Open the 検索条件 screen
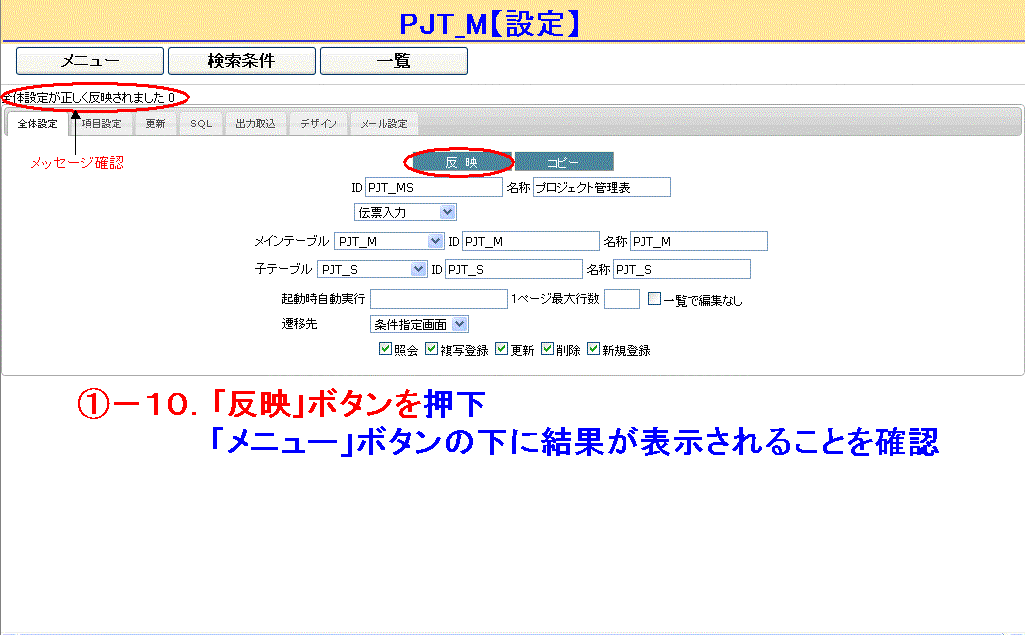The image size is (1025, 635). pos(241,61)
